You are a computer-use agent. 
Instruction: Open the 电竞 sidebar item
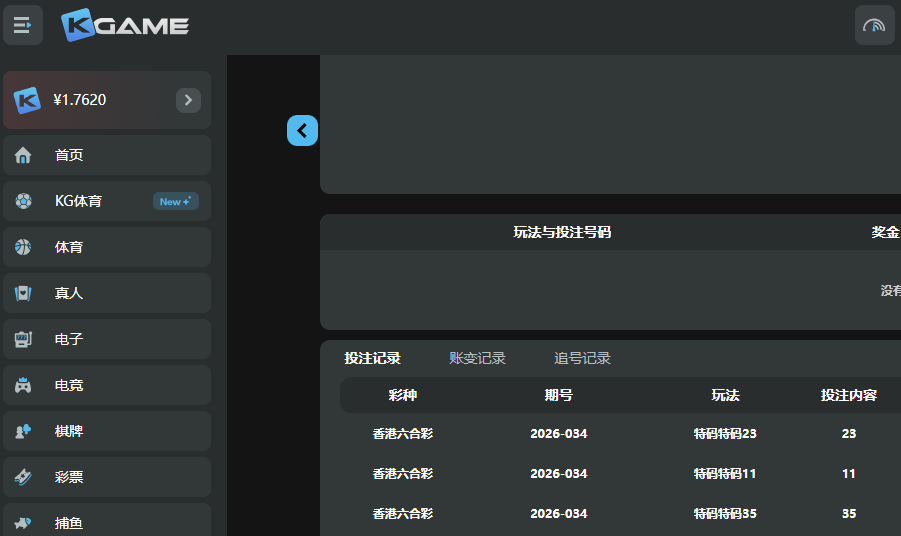coord(107,385)
